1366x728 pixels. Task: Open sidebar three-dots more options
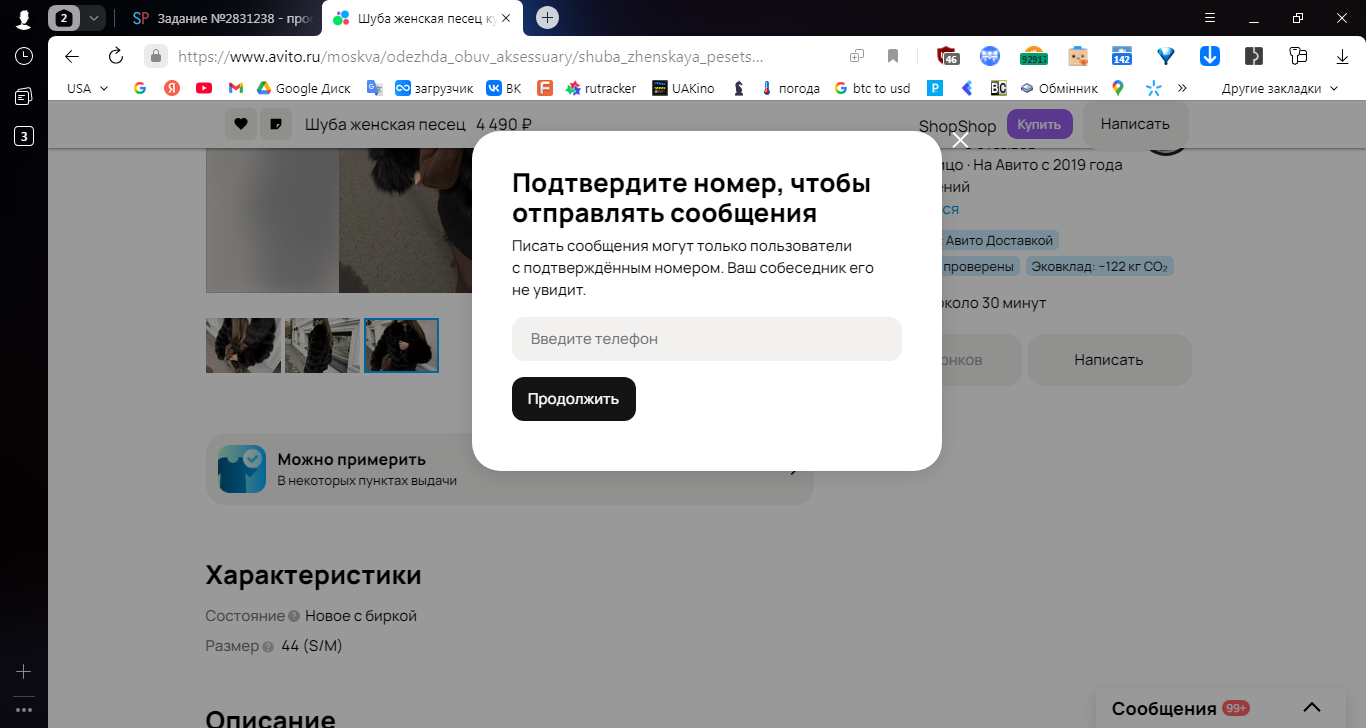[24, 710]
